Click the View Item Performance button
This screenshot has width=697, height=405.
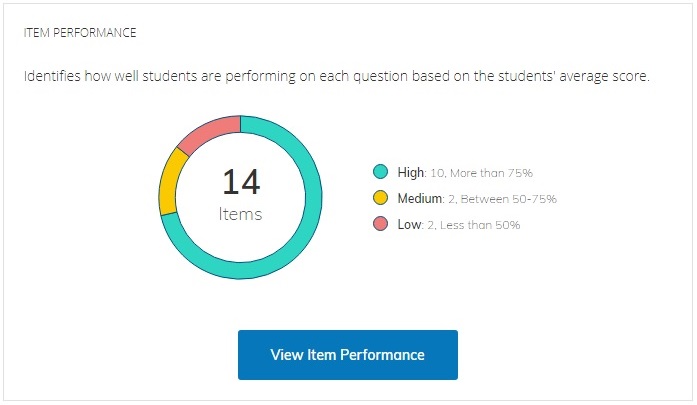point(347,355)
